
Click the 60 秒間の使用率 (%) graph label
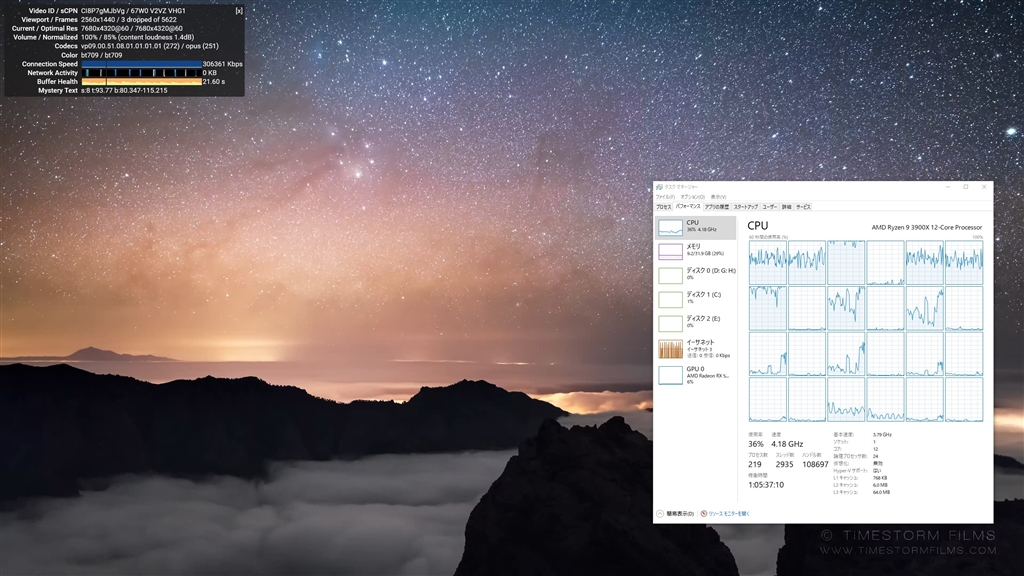768,237
